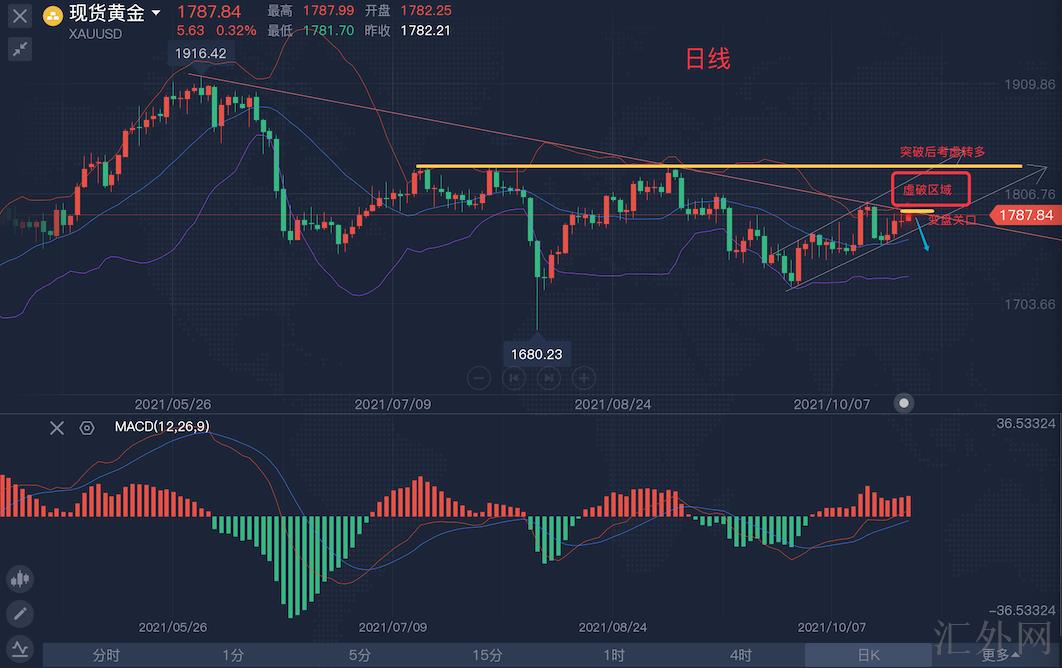Screen dimensions: 1062x668
Task: Click the -36.53324 MACD scale value
Action: coord(1022,610)
